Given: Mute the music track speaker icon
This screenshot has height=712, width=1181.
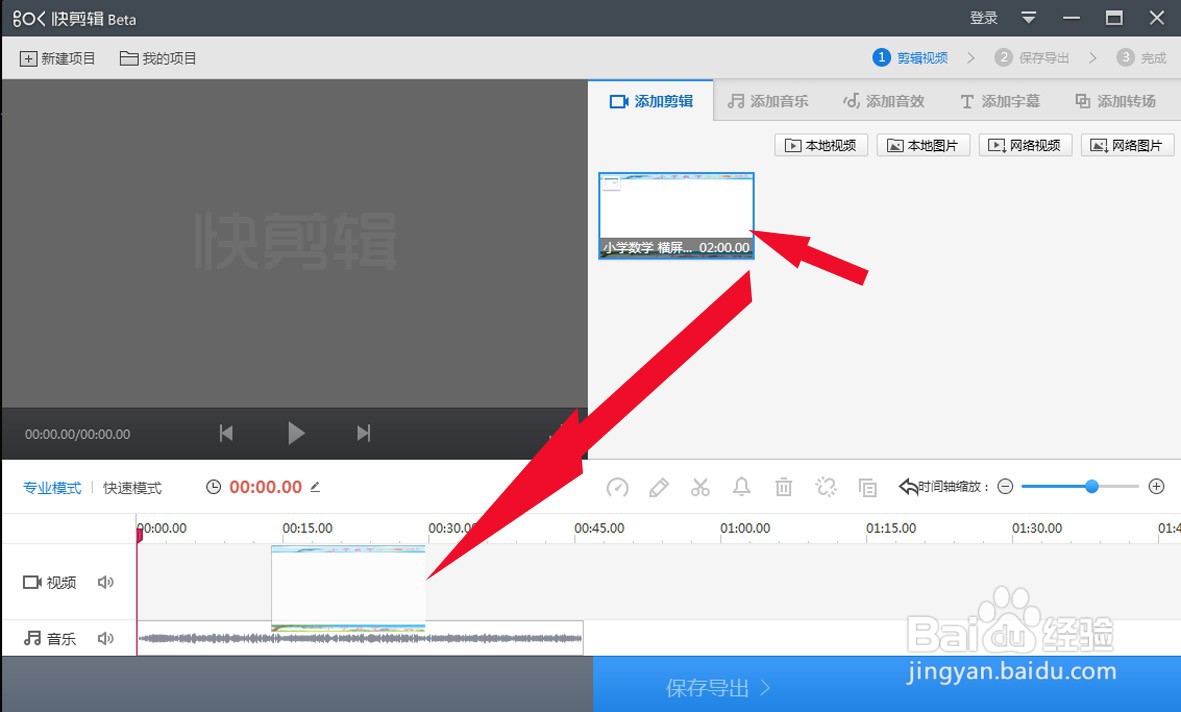Looking at the screenshot, I should [x=105, y=639].
